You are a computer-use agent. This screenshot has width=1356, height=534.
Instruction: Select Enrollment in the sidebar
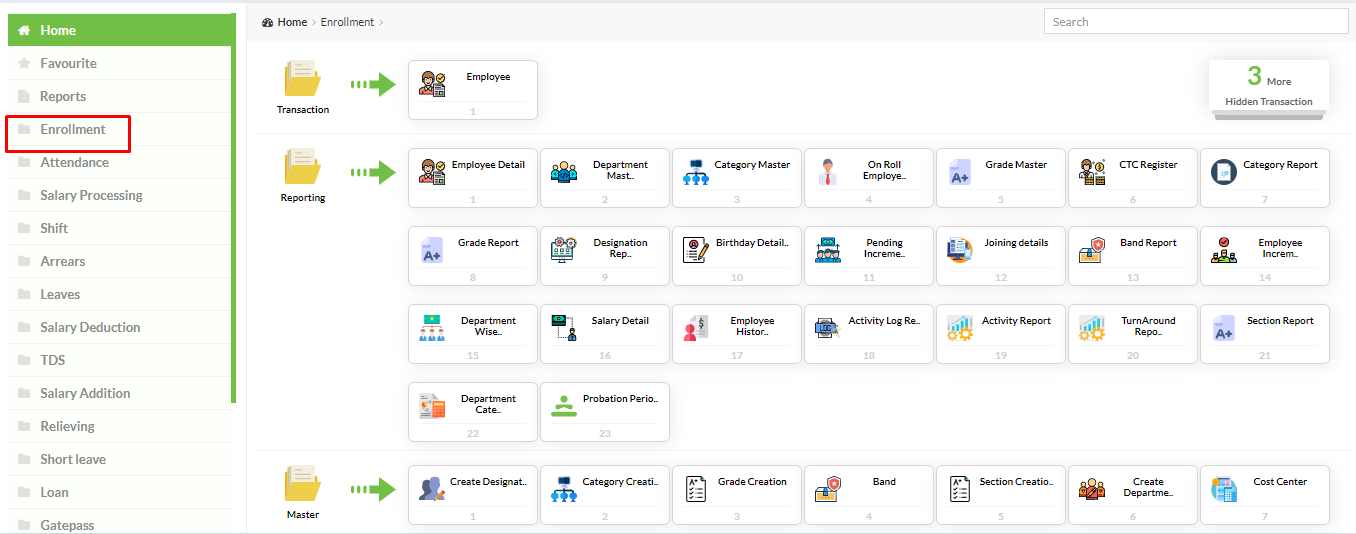pos(119,129)
